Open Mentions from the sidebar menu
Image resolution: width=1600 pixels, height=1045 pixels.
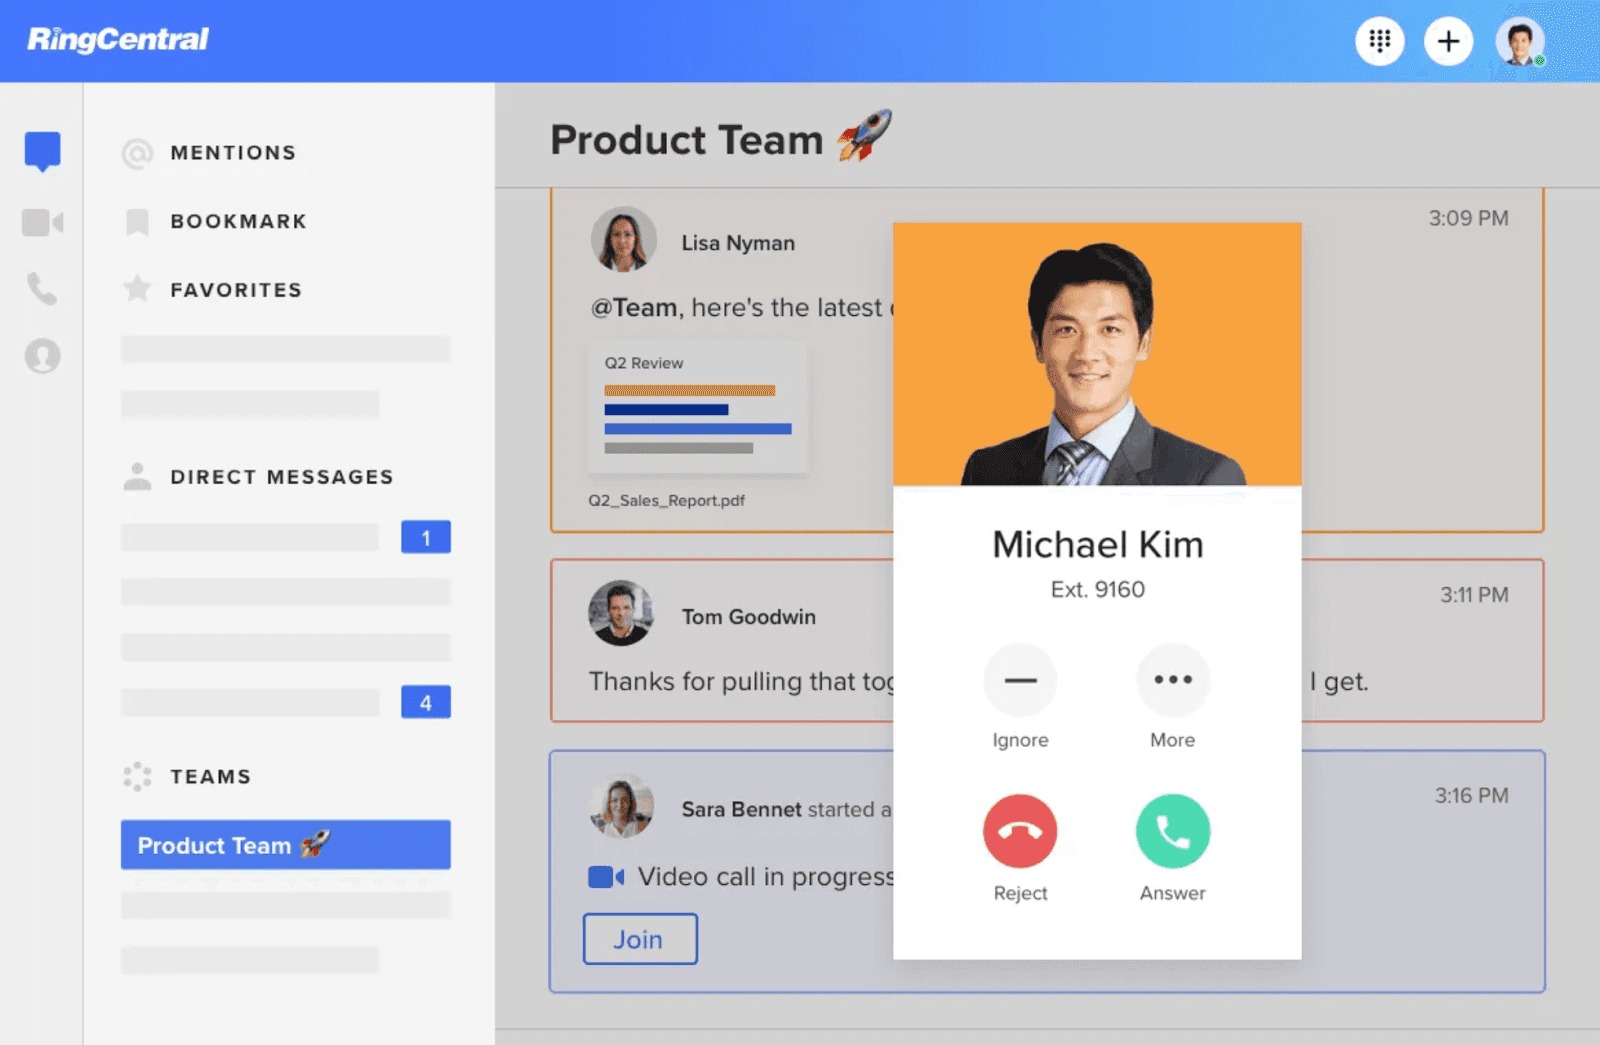tap(233, 152)
